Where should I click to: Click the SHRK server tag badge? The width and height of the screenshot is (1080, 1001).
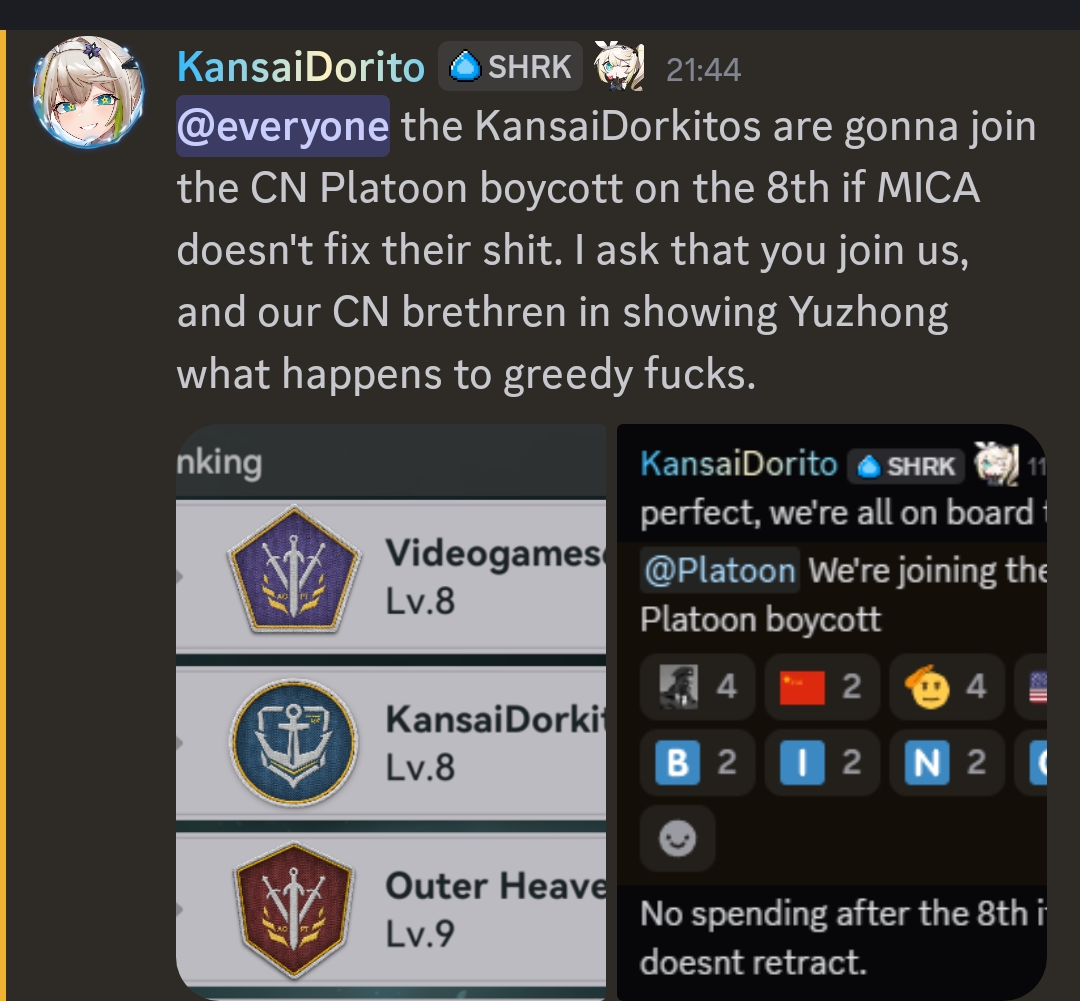(x=510, y=67)
